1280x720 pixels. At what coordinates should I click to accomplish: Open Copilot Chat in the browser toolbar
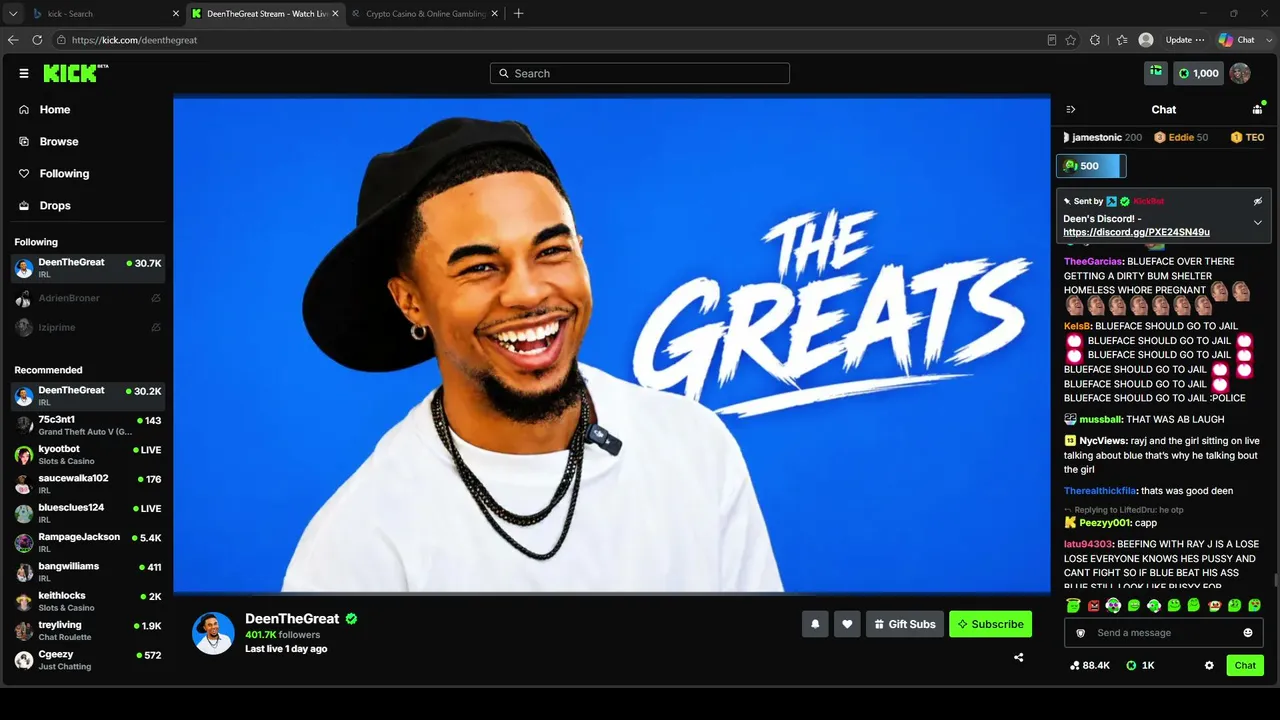pyautogui.click(x=1237, y=40)
